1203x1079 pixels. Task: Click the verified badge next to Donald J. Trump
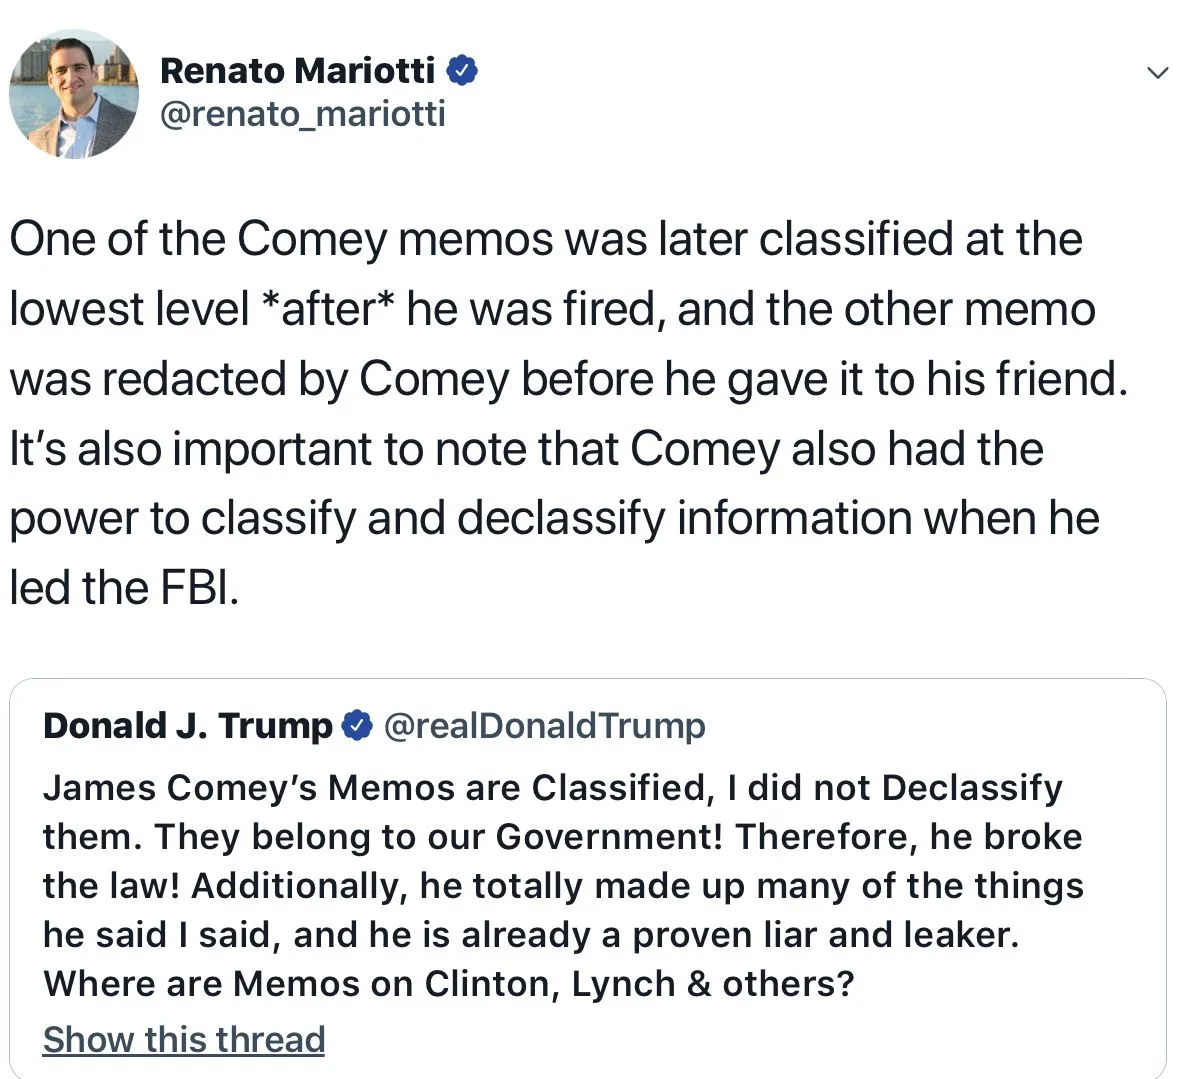tap(357, 726)
